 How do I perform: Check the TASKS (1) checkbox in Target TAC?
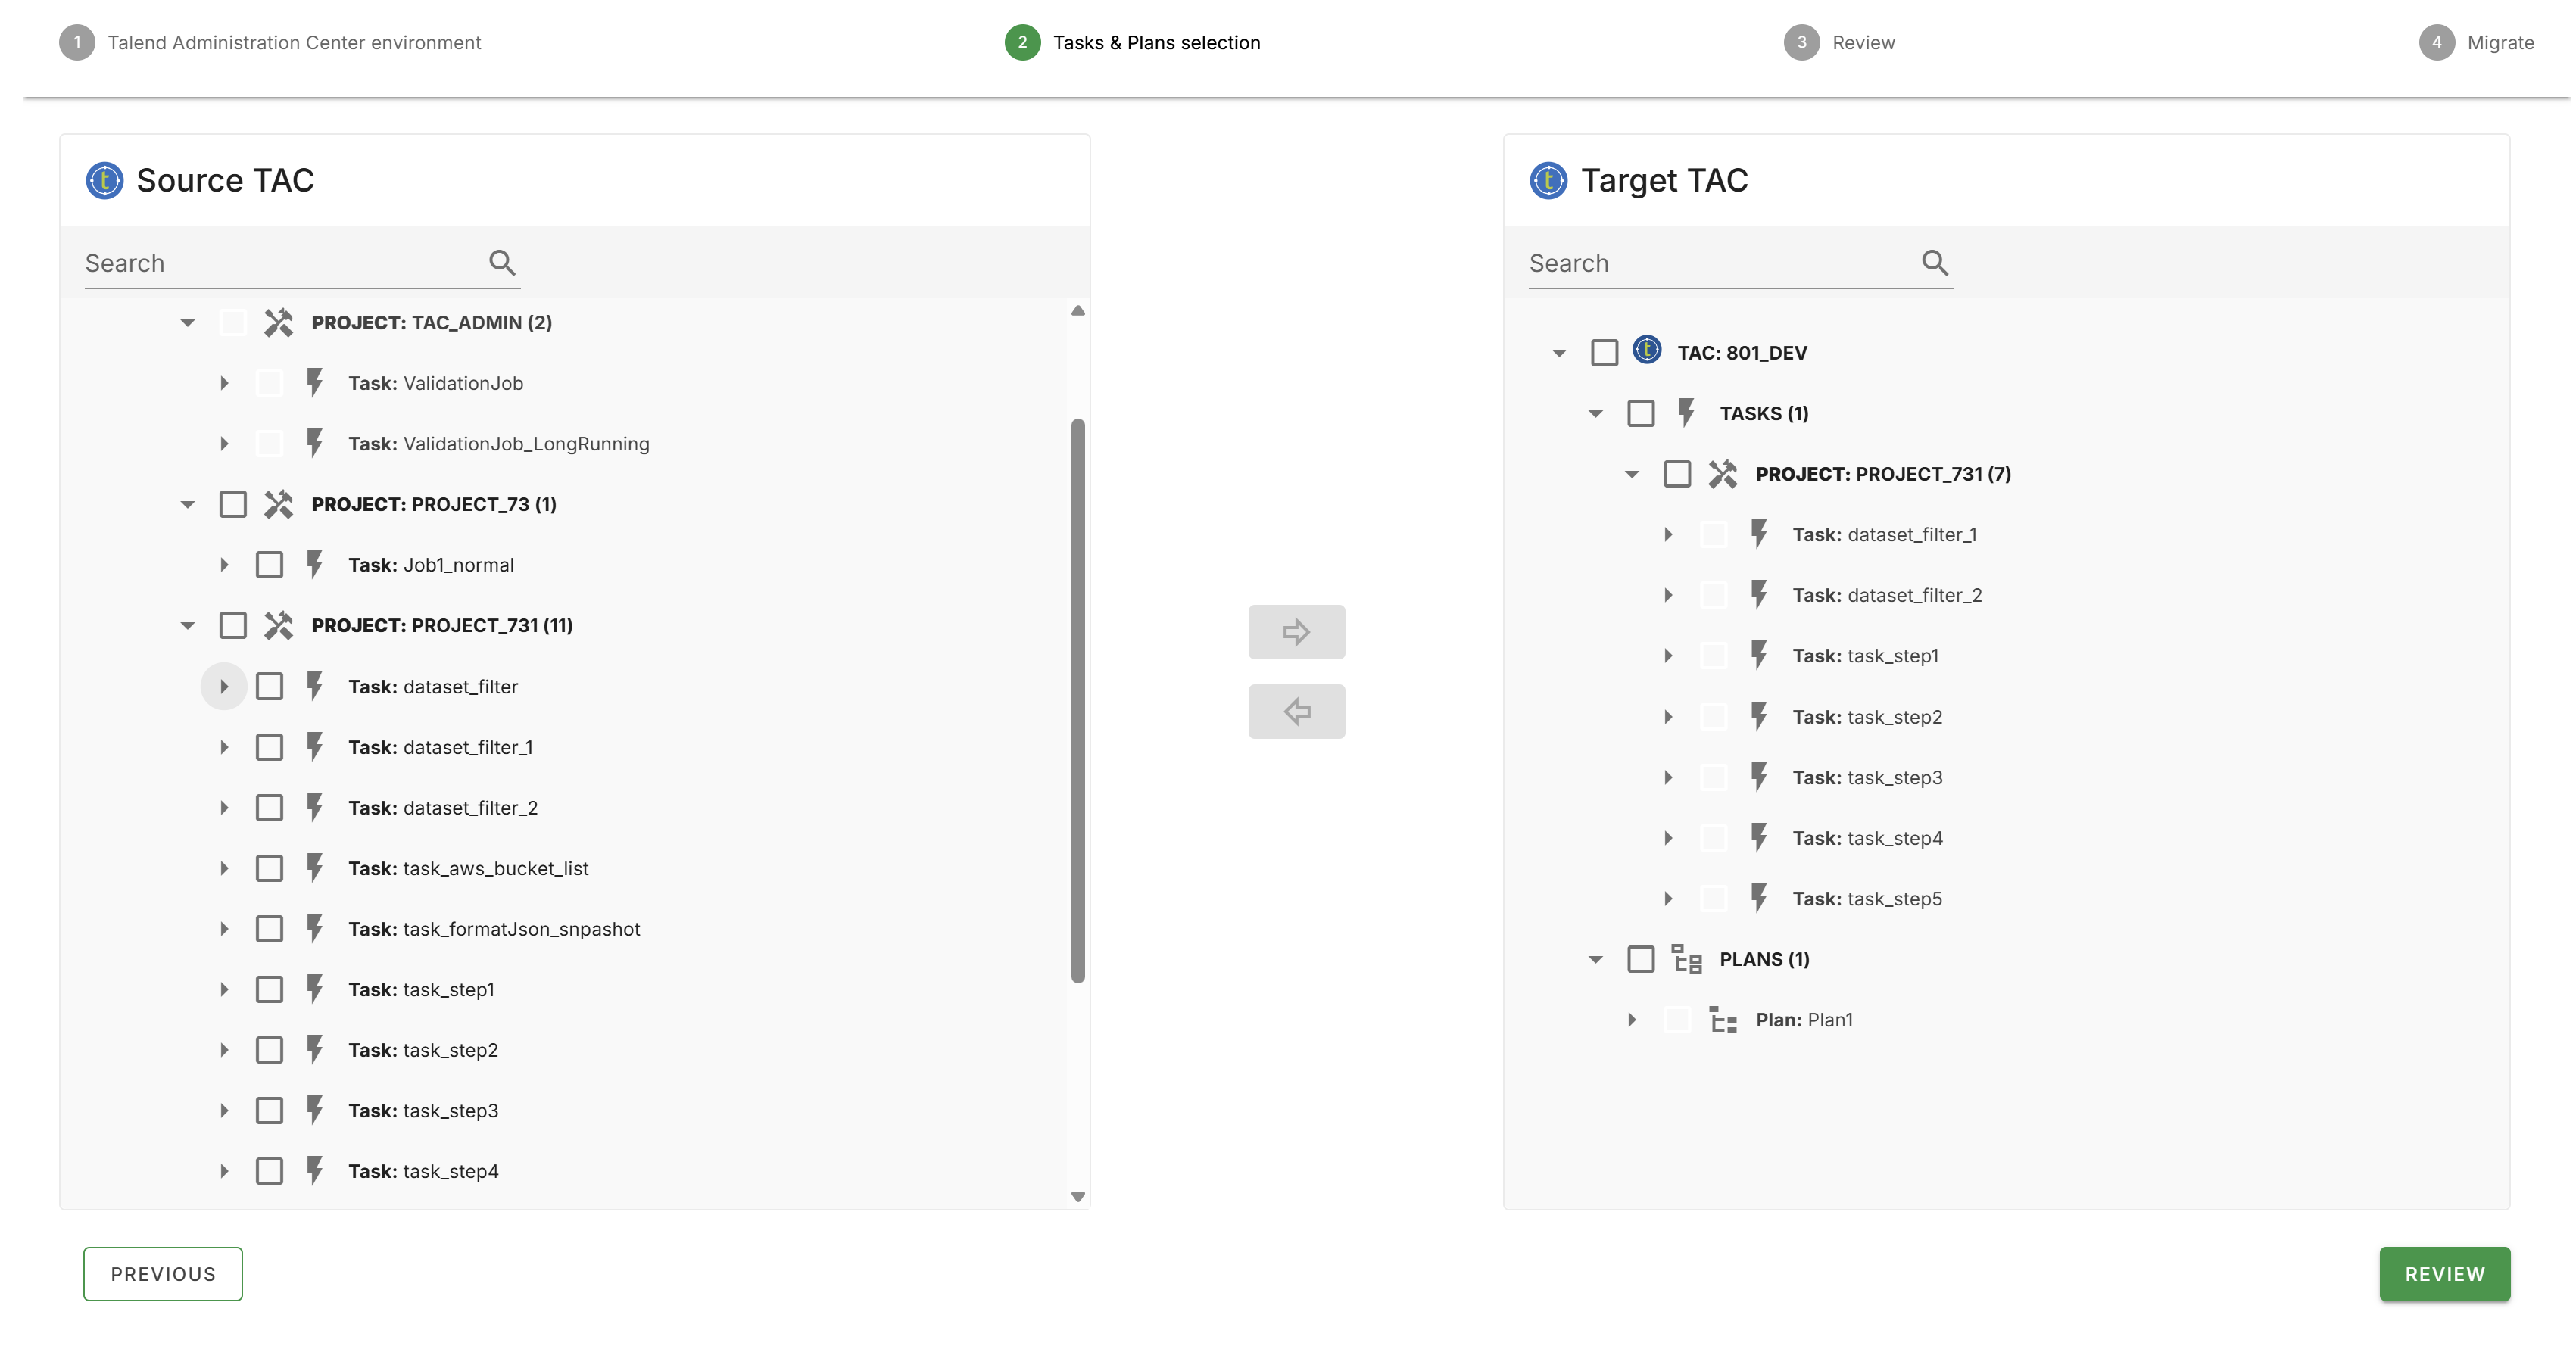(x=1641, y=412)
